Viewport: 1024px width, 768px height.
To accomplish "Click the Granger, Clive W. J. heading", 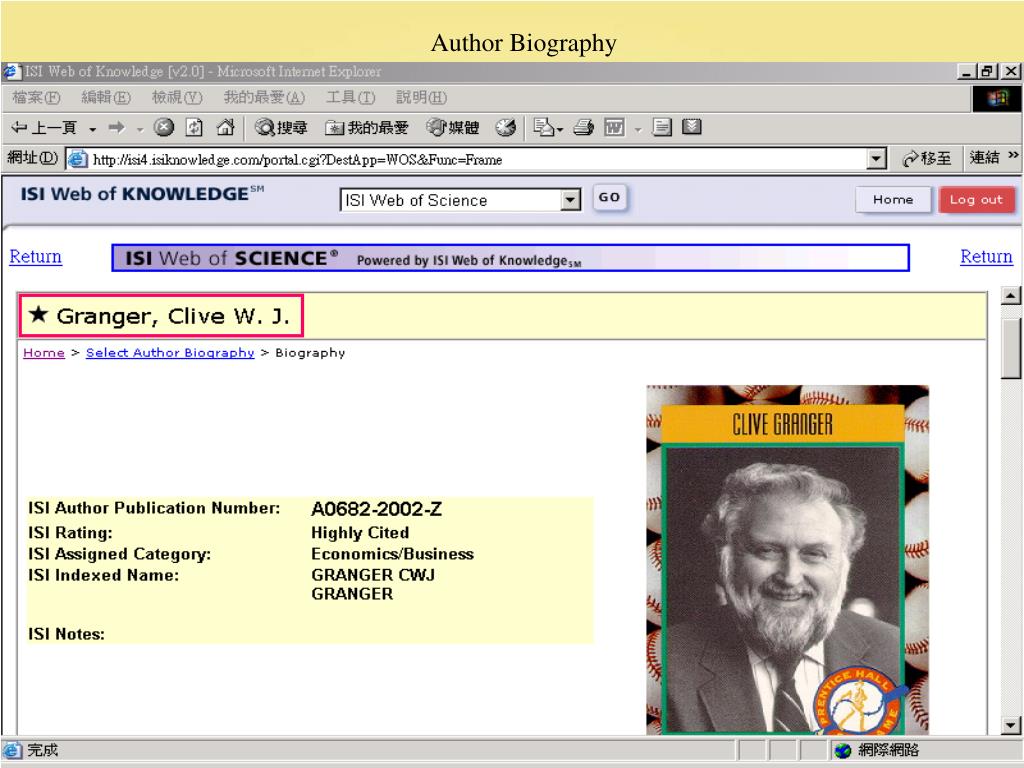I will click(x=173, y=316).
